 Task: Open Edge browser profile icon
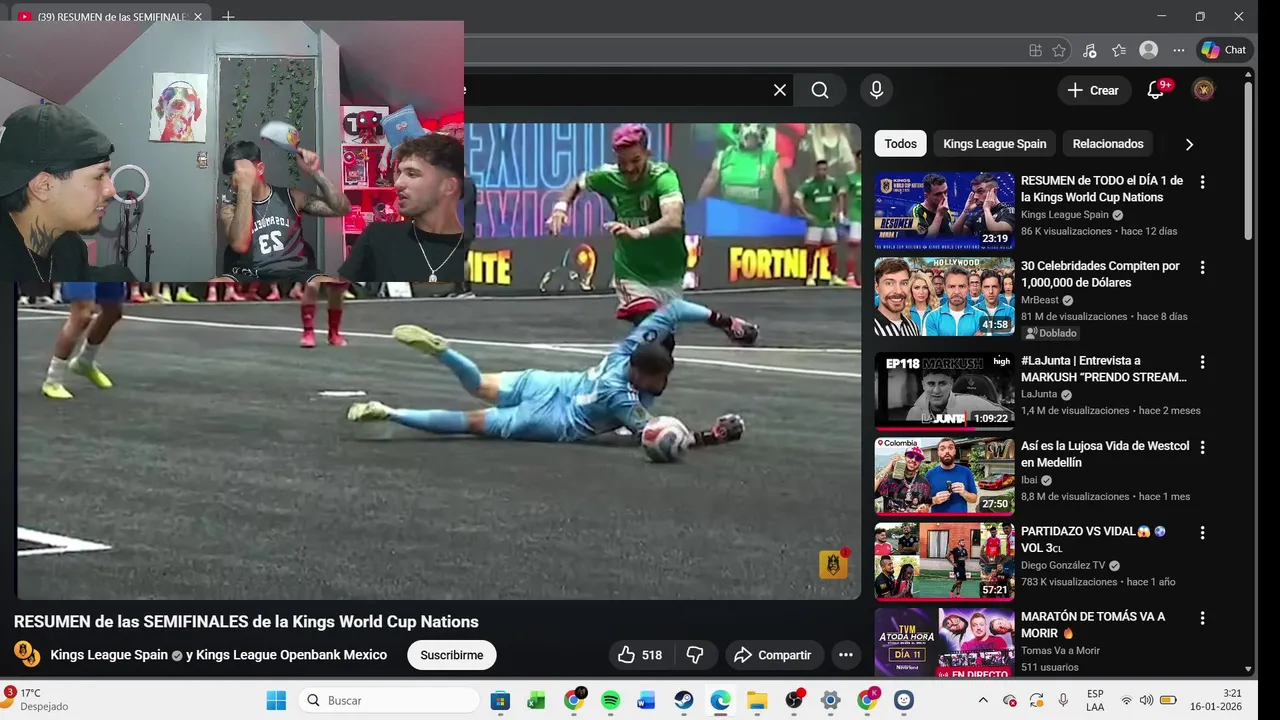click(1149, 50)
